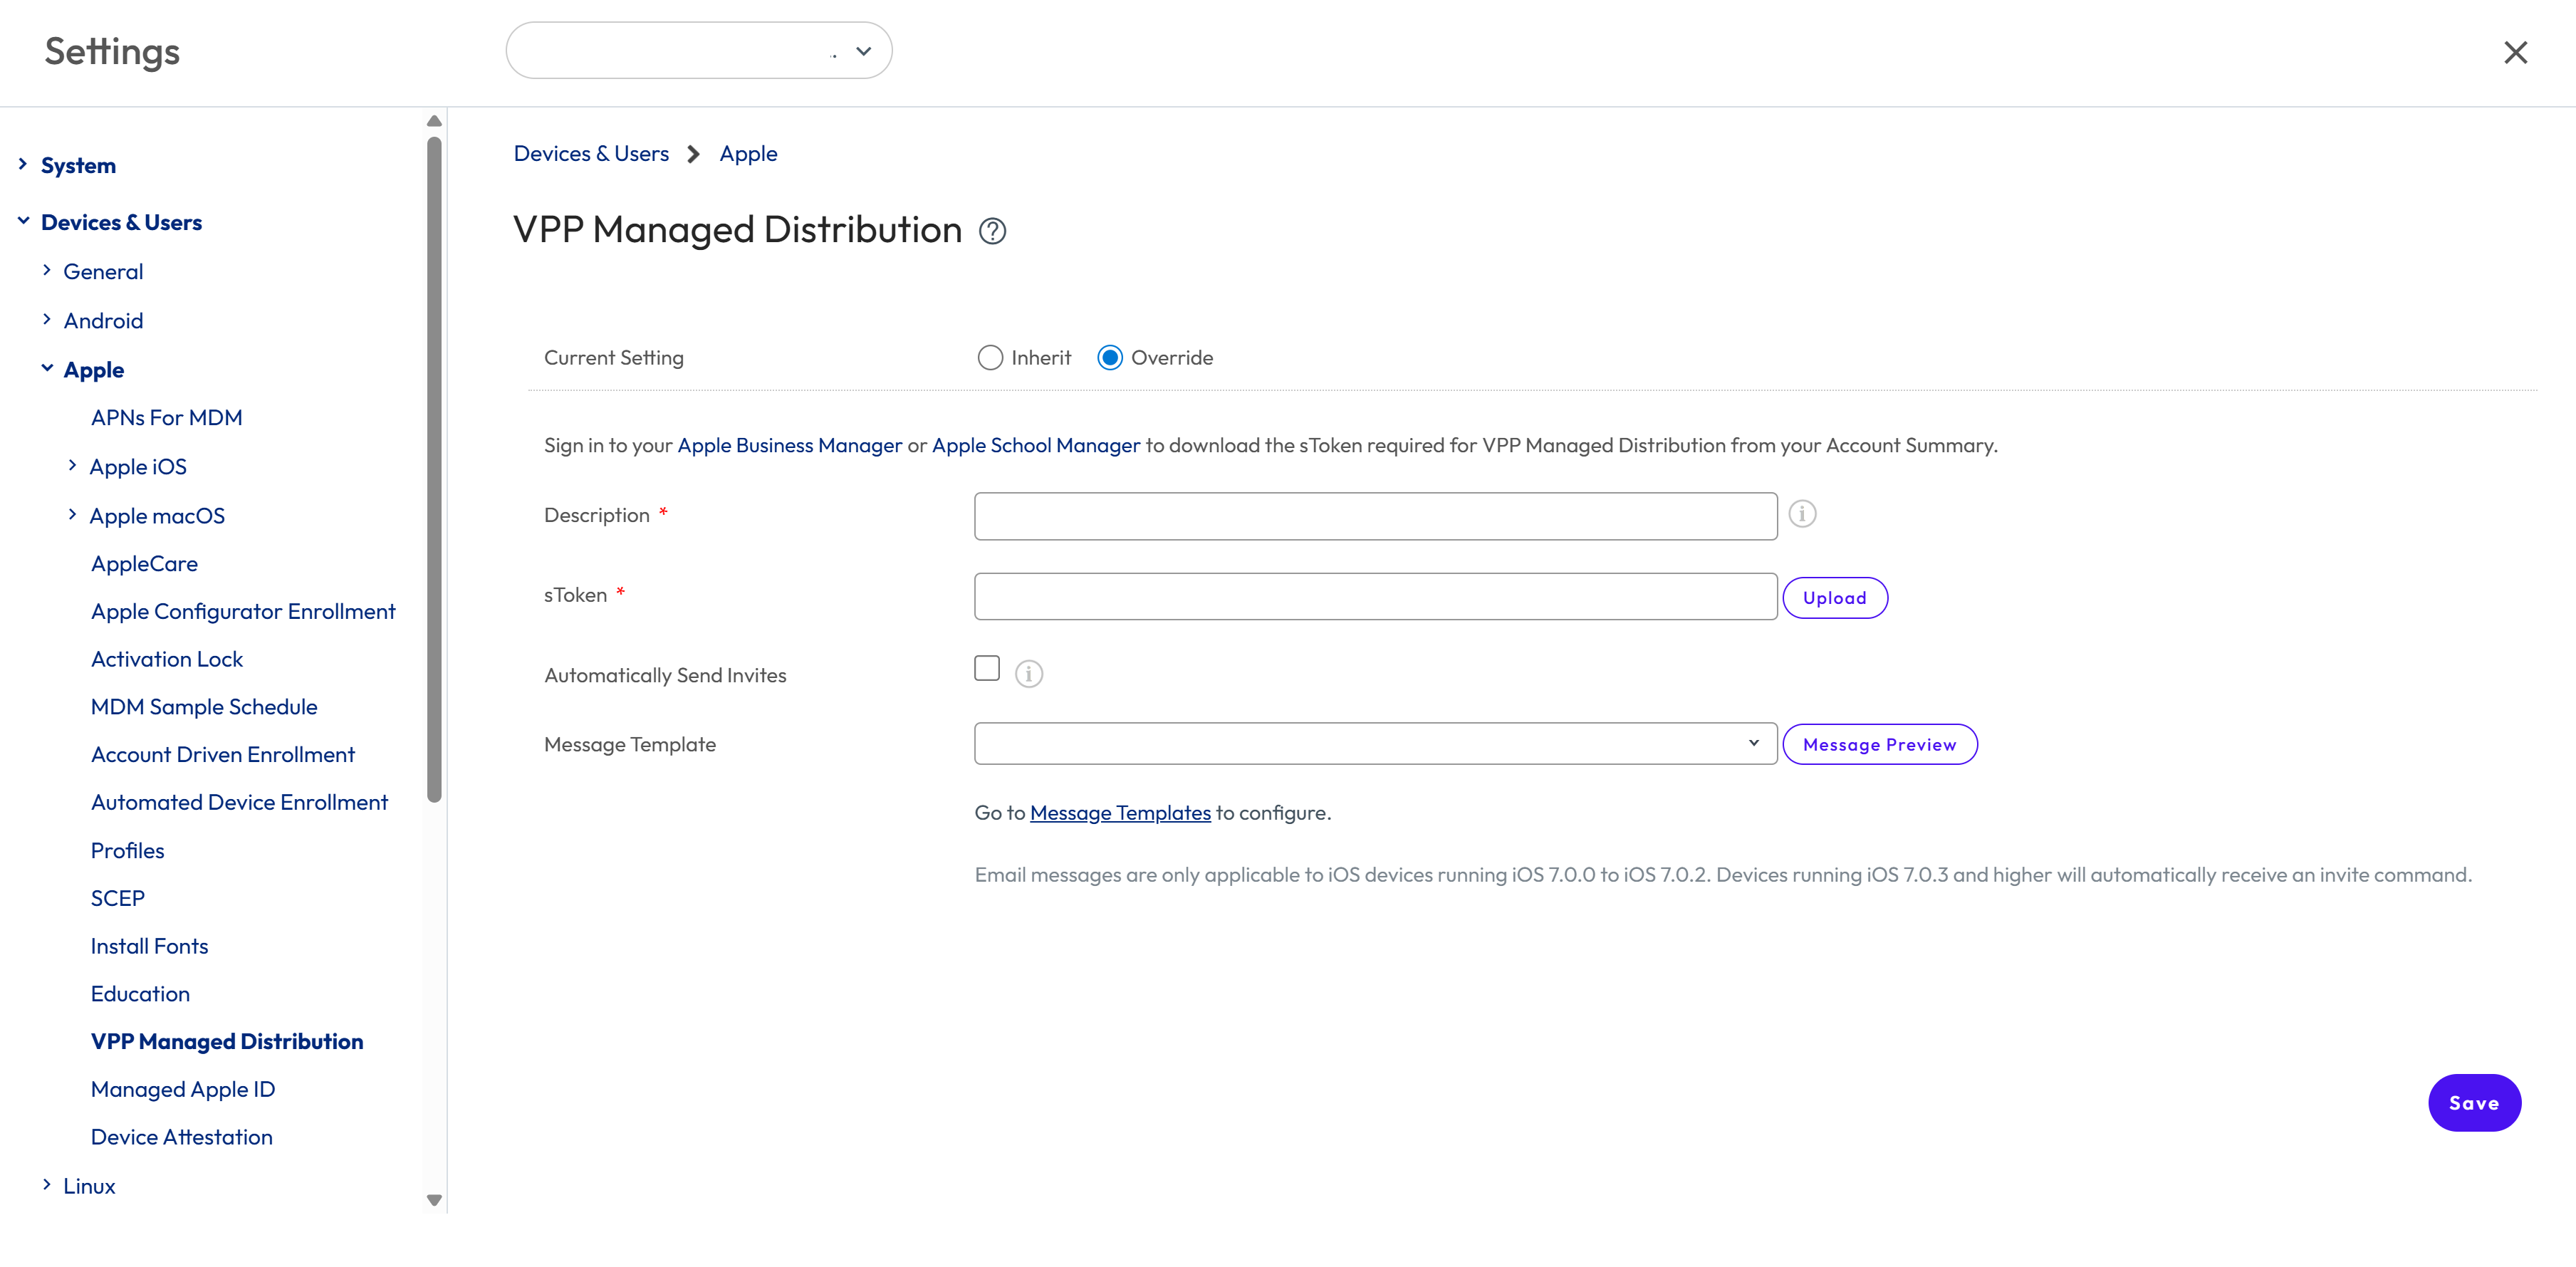Open Profiles settings
2576x1267 pixels.
coord(127,851)
